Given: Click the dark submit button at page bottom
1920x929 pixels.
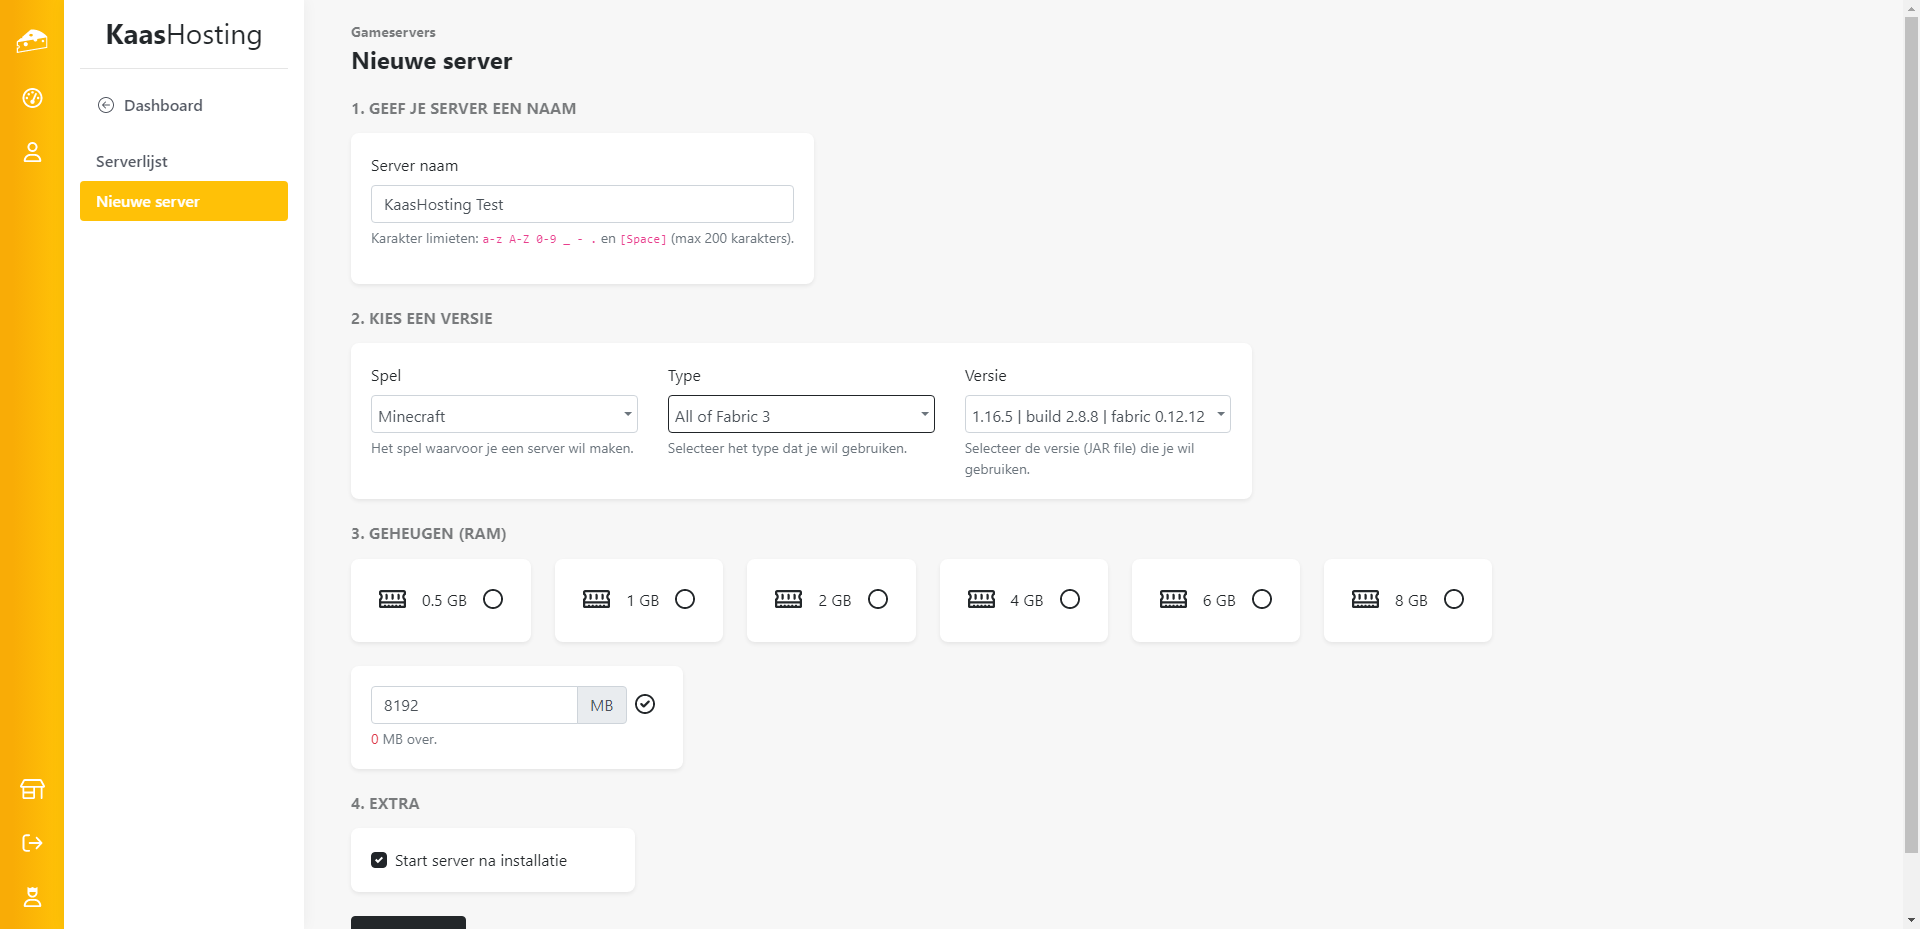Looking at the screenshot, I should pos(408,922).
